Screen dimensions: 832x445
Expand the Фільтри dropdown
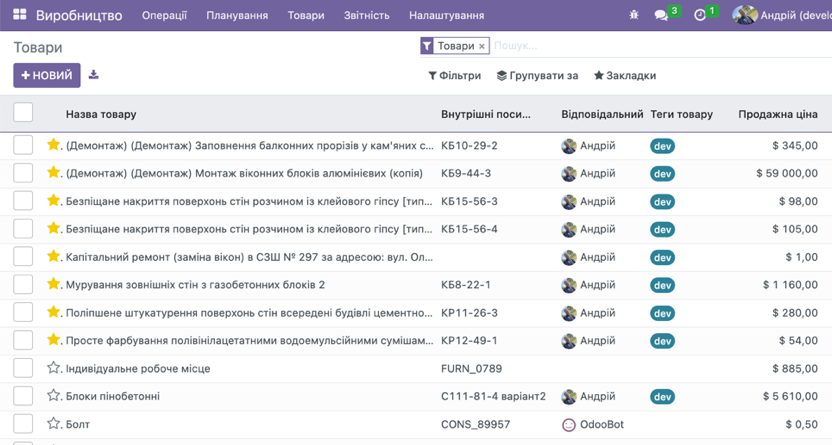tap(454, 76)
